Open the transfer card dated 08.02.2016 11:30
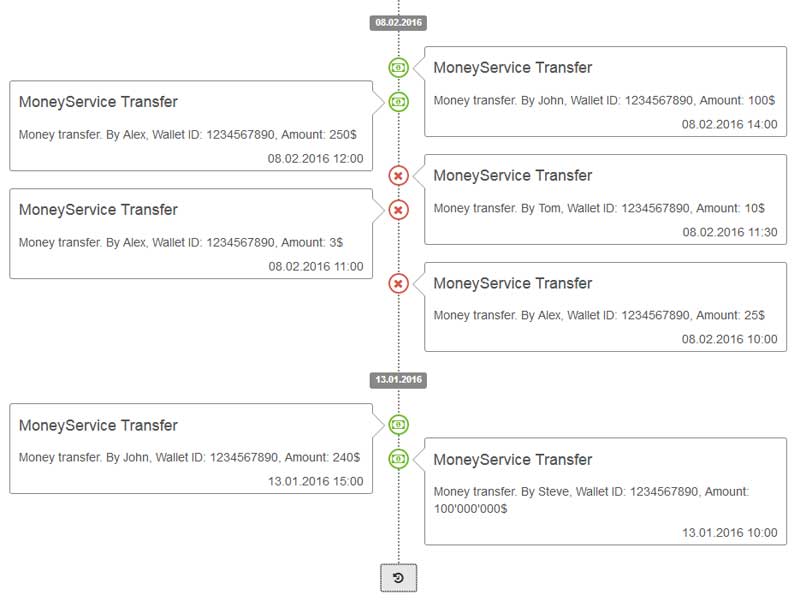Screen dimensions: 800x607 click(605, 199)
